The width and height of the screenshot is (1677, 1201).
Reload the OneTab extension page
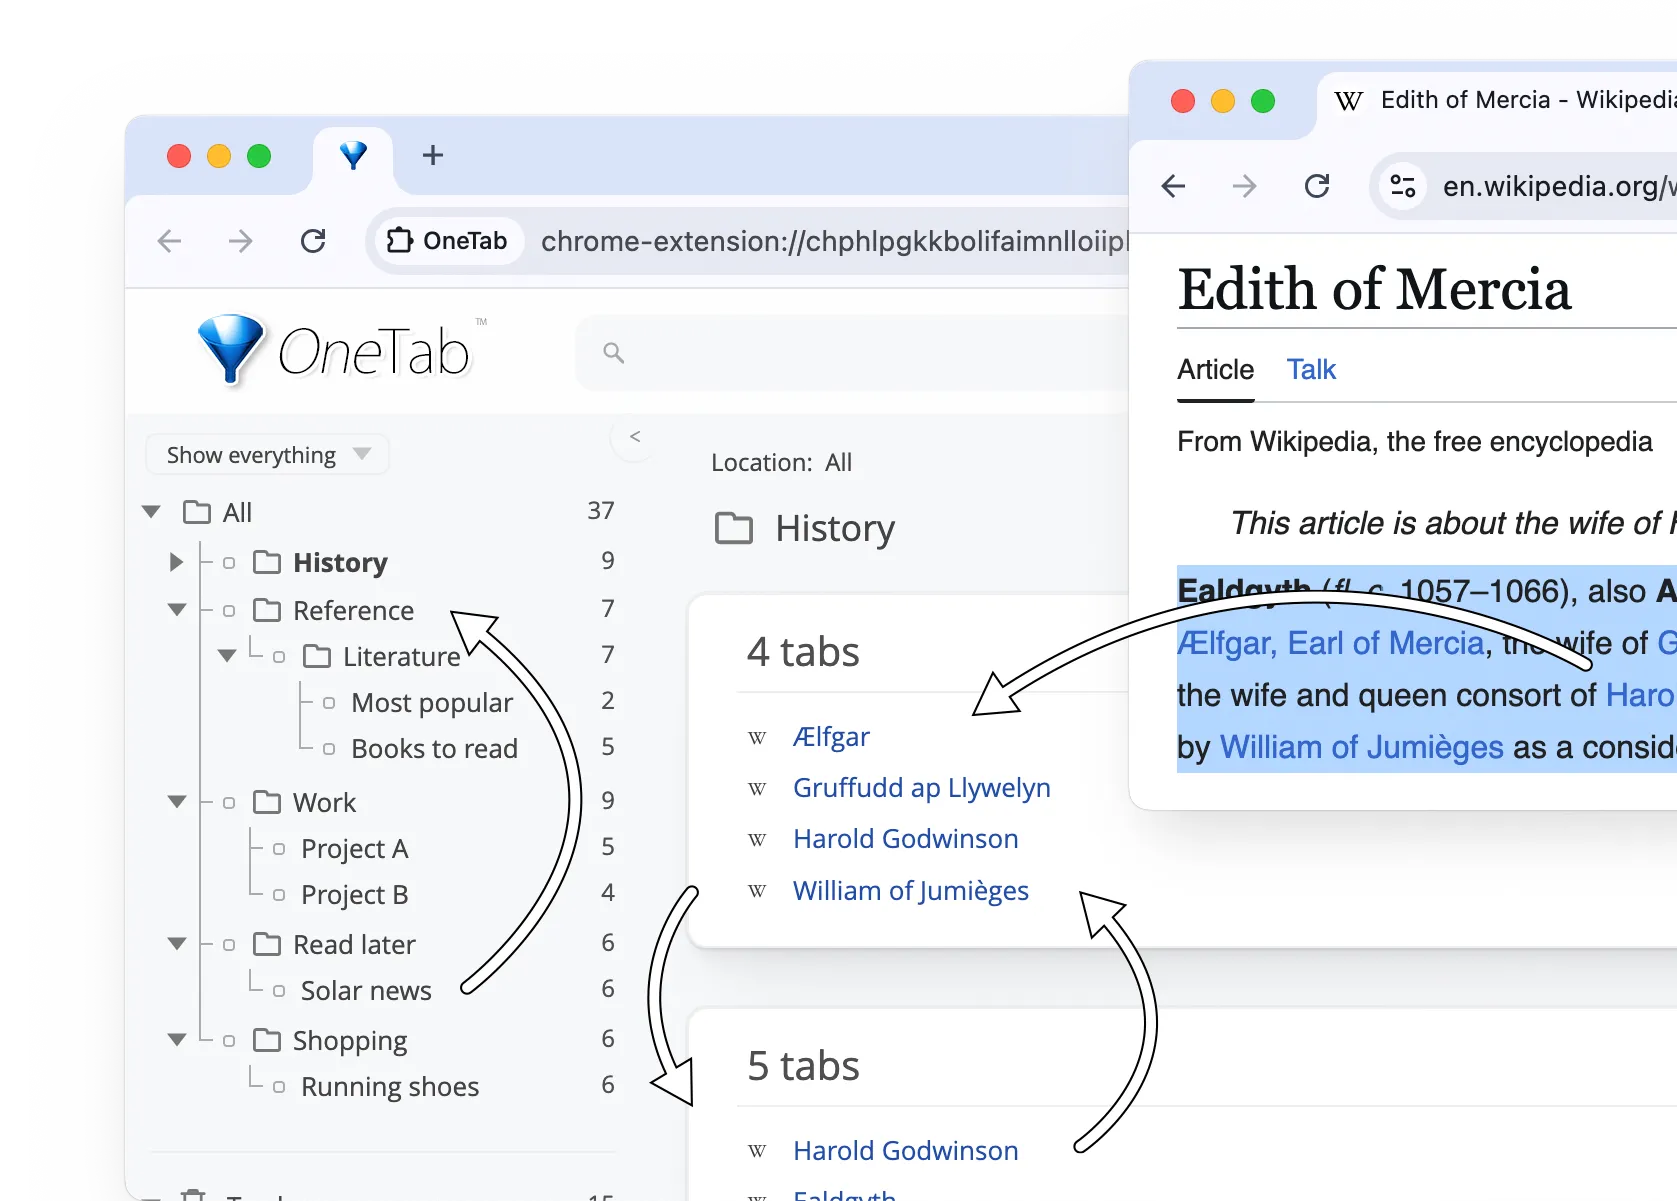click(x=313, y=241)
